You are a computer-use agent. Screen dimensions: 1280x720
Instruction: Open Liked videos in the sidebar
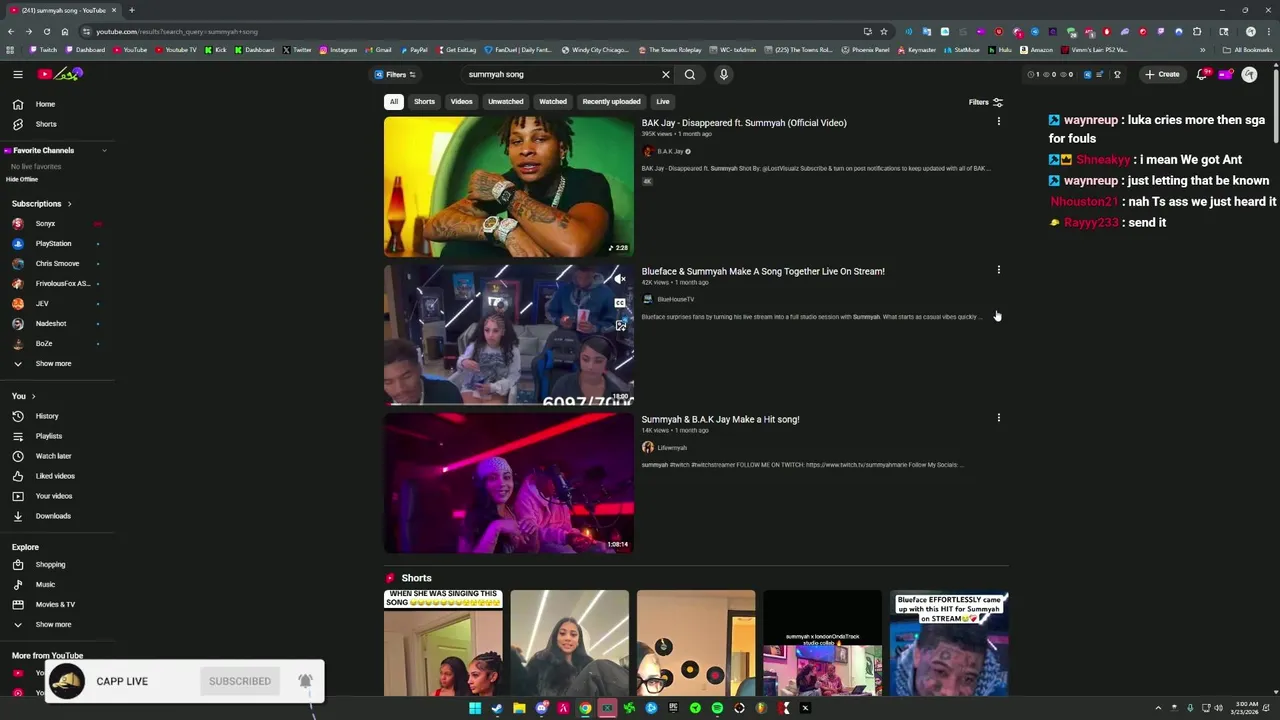coord(57,476)
